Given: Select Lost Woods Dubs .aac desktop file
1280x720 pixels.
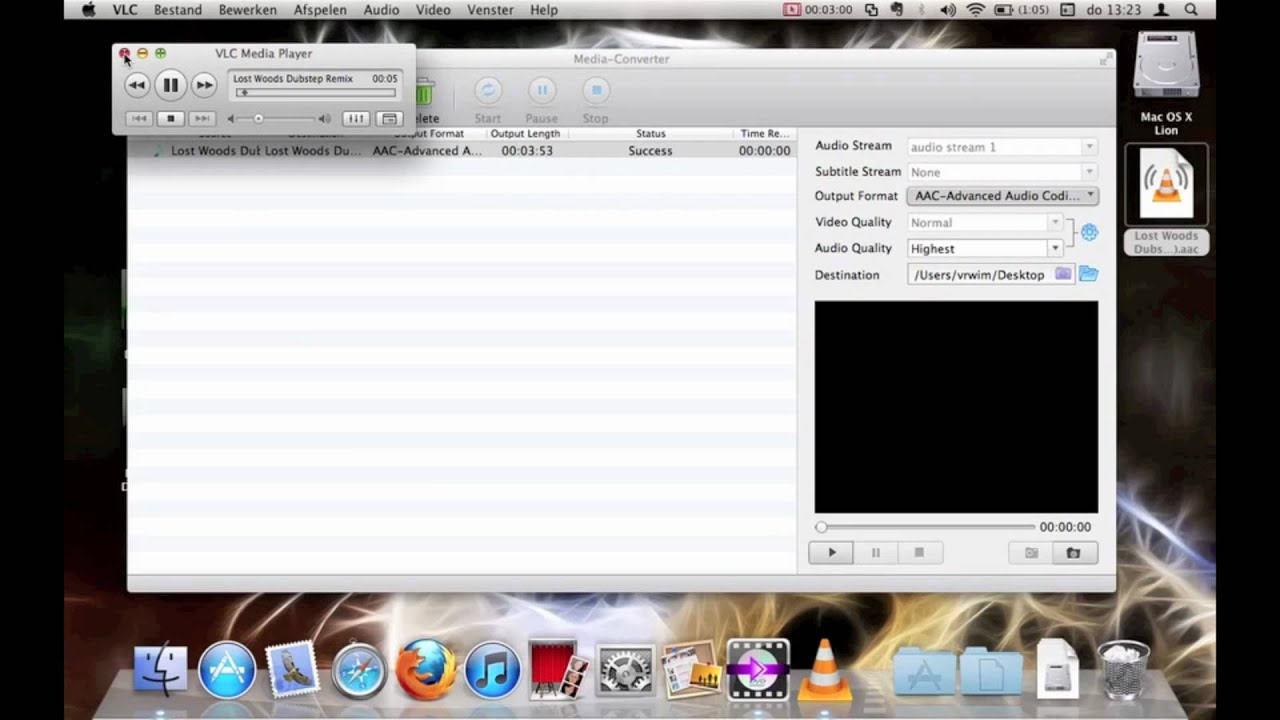Looking at the screenshot, I should tap(1166, 200).
